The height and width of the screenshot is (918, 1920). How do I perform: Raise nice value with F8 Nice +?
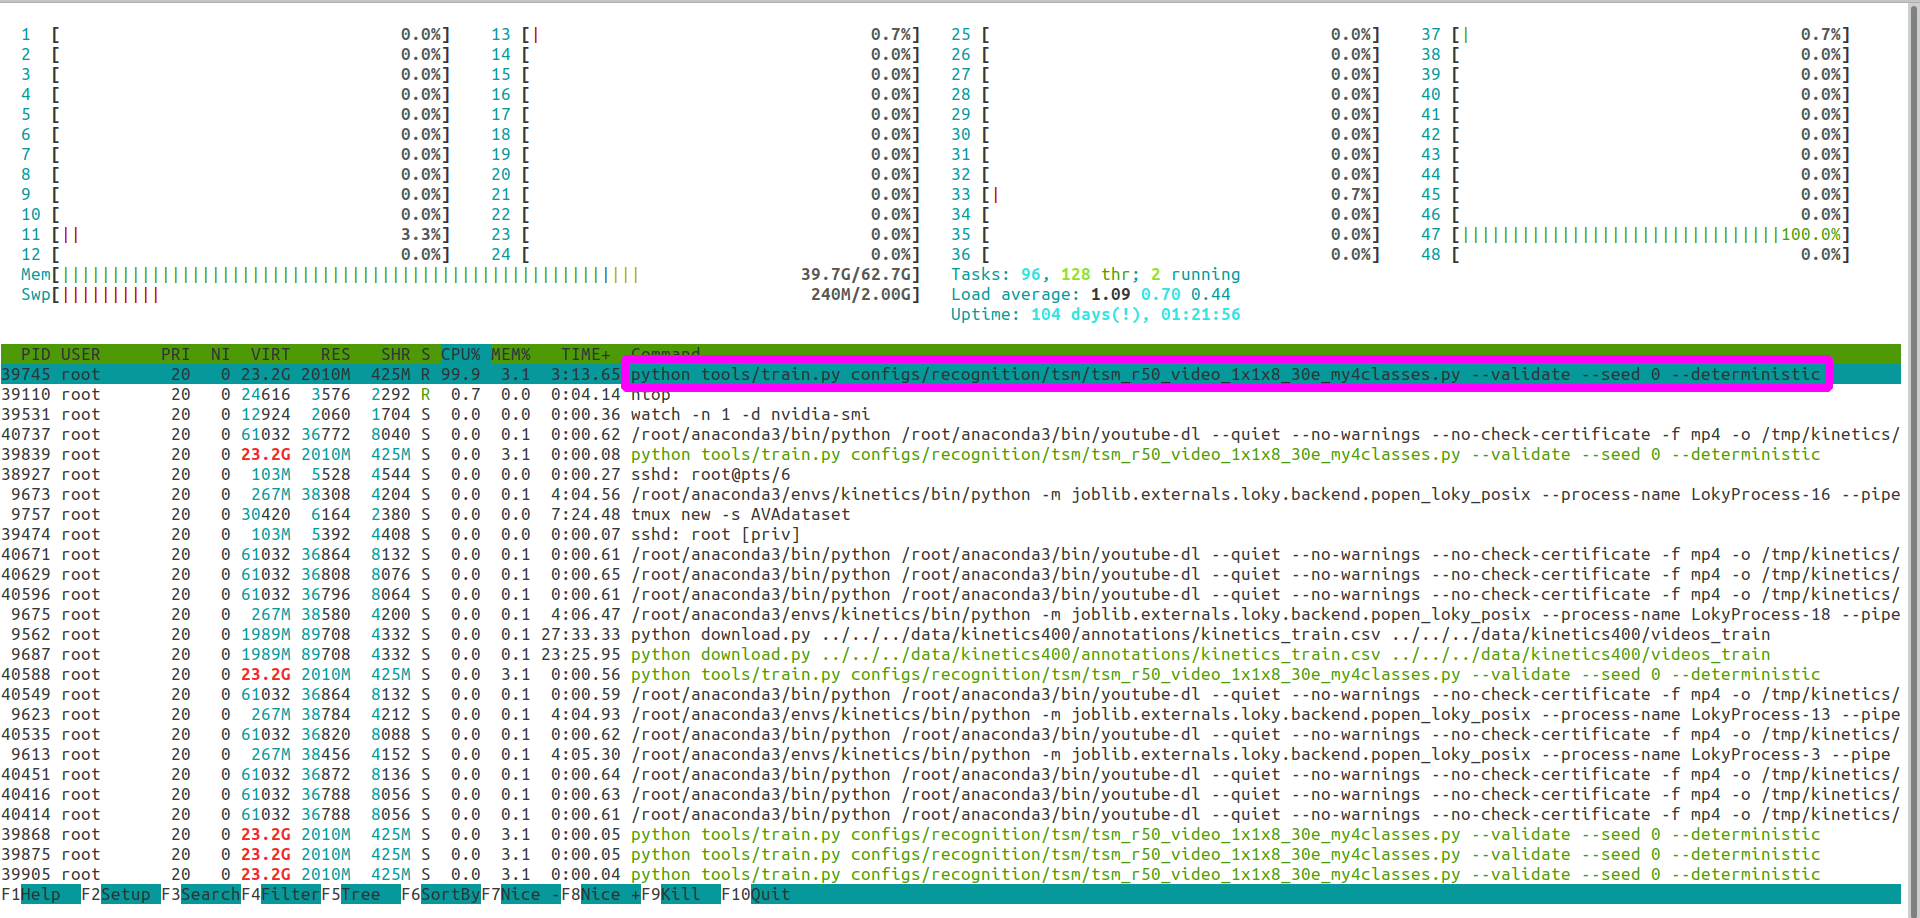click(600, 894)
